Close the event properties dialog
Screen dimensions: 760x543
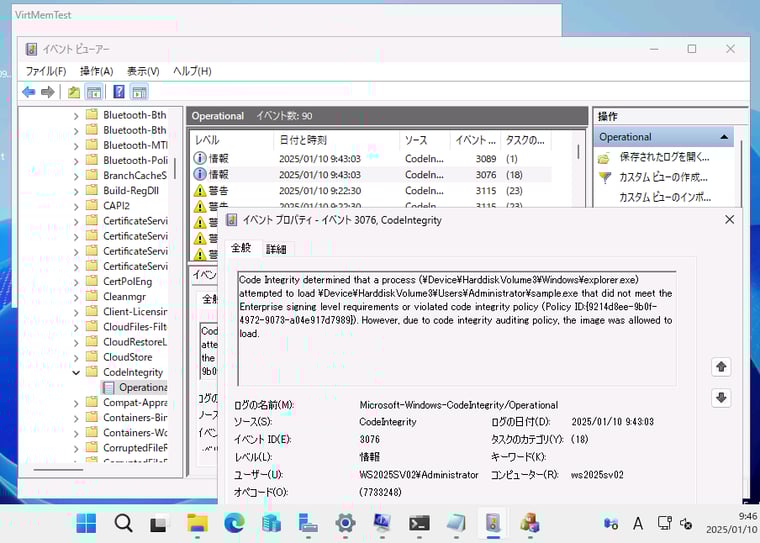pyautogui.click(x=729, y=220)
